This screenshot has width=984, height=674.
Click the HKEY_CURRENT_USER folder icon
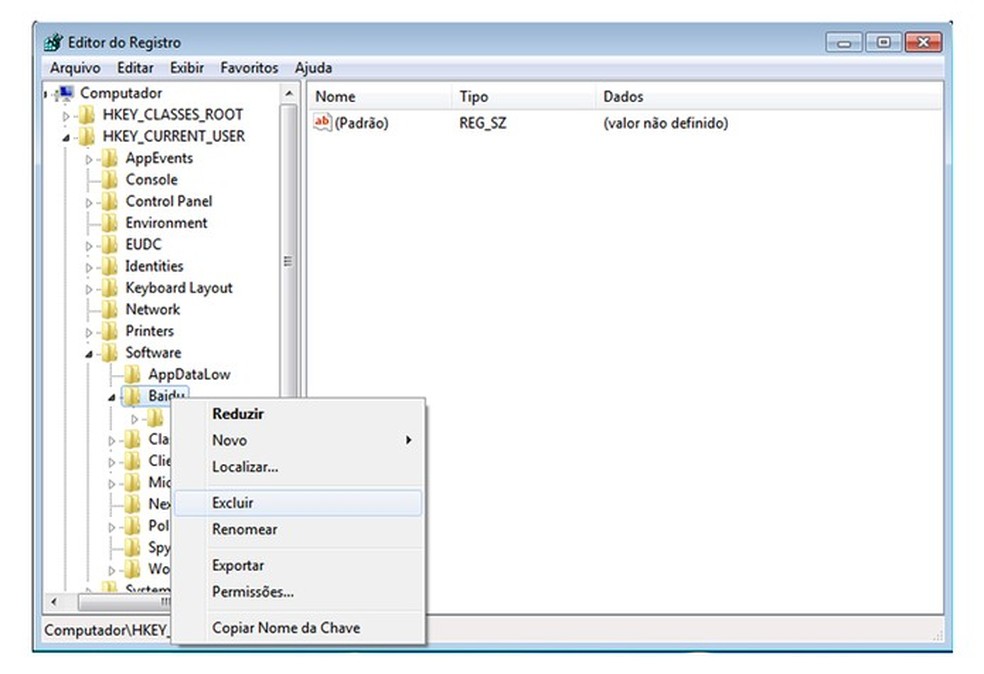click(x=86, y=136)
